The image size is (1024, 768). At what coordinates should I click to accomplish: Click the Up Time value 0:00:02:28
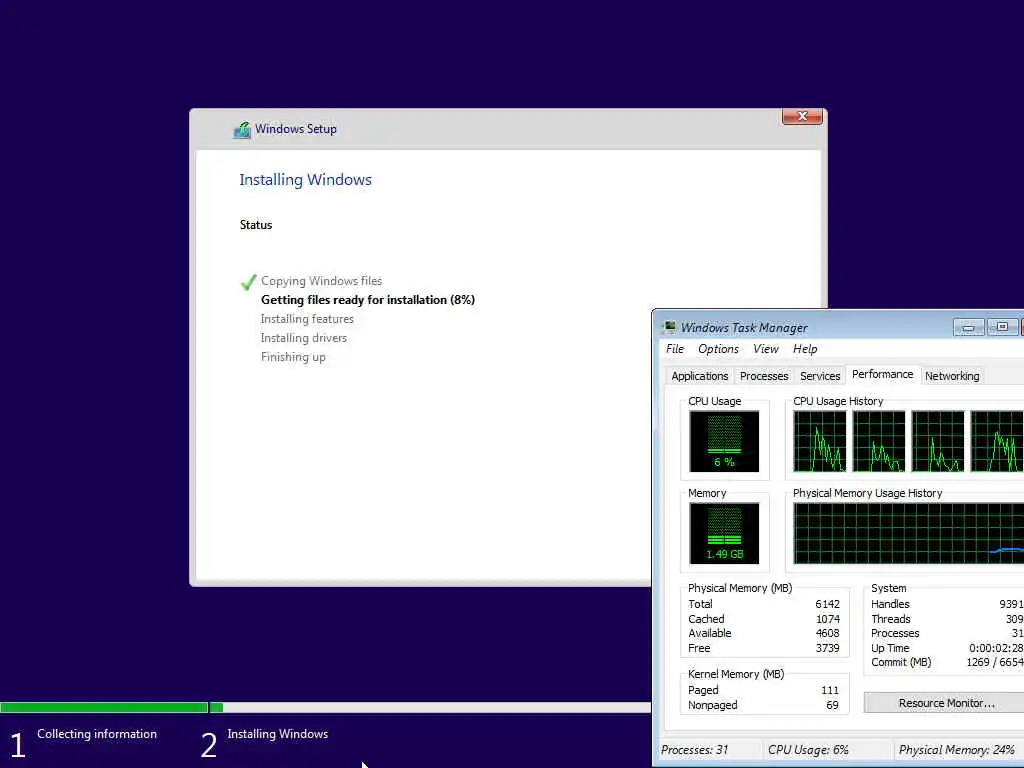tap(996, 648)
